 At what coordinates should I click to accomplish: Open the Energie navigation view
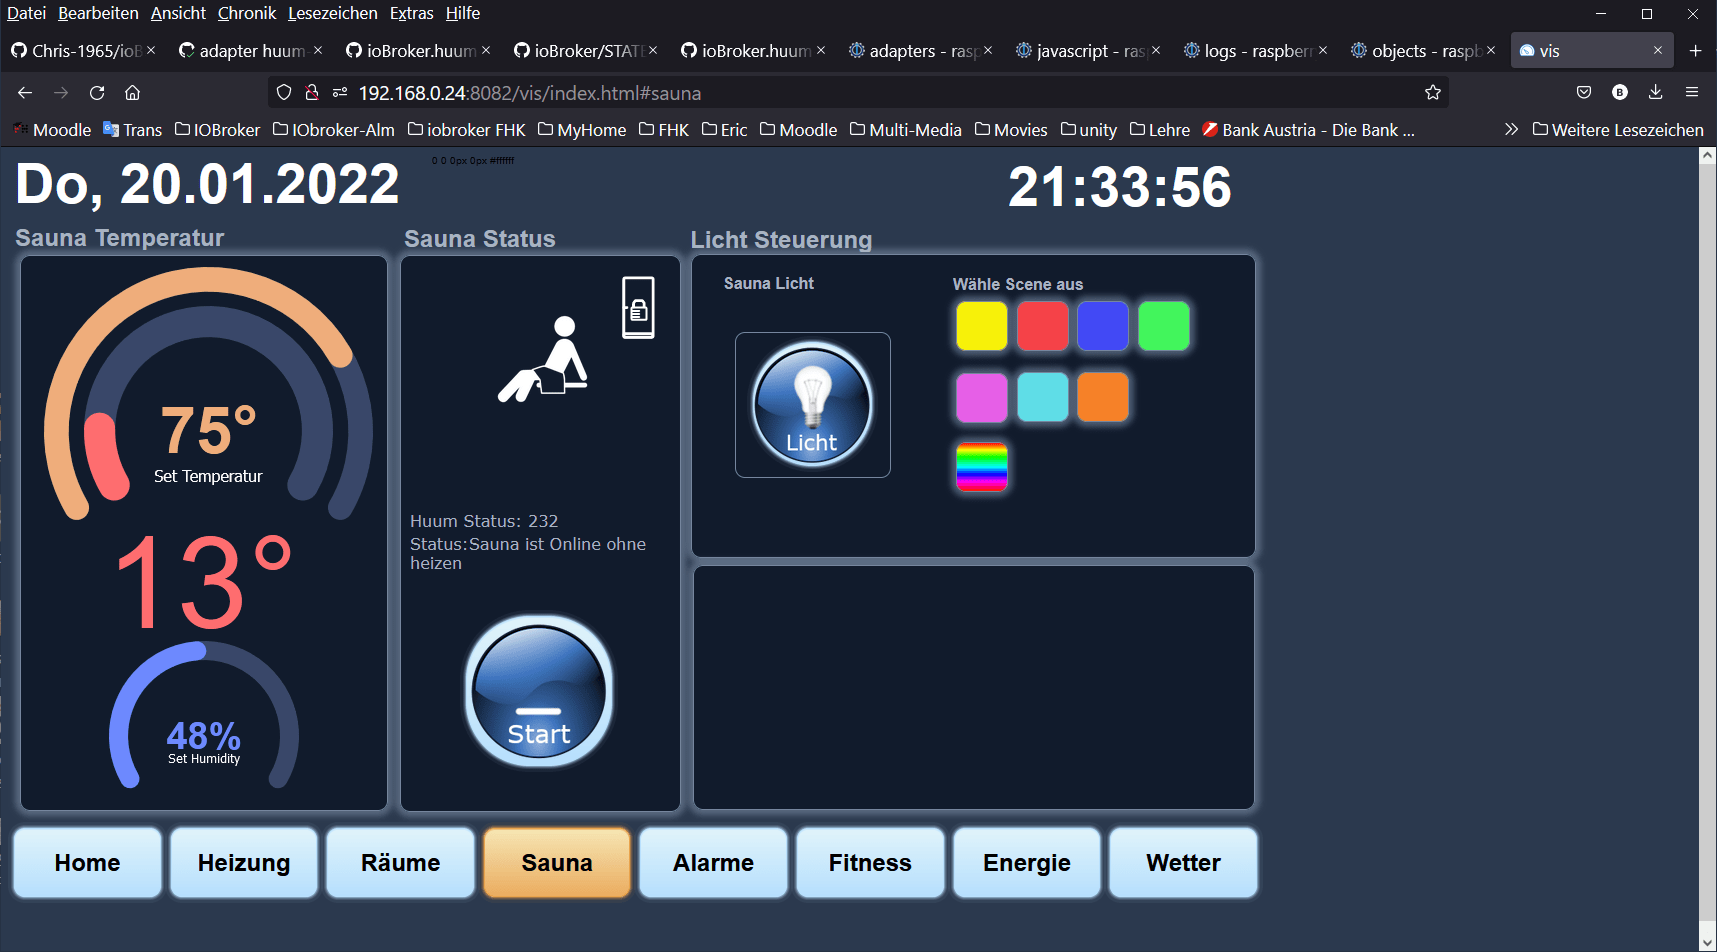pos(1026,863)
